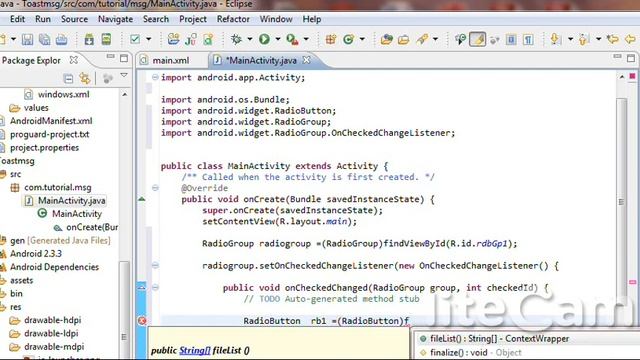Open the Debug dropdown arrow
640x360 pixels.
(x=250, y=39)
